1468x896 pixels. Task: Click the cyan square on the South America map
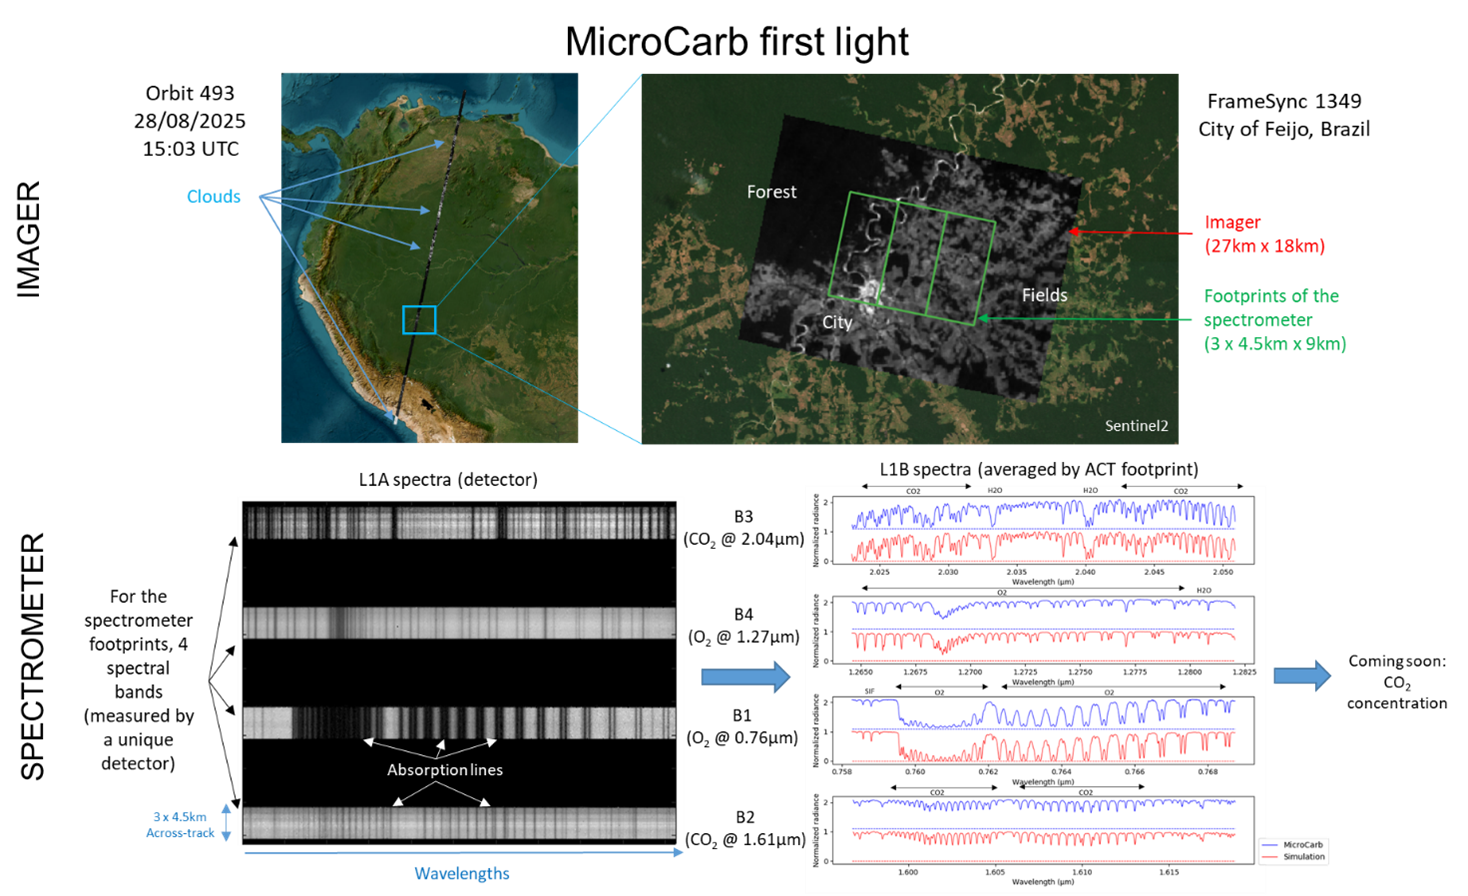(x=419, y=320)
